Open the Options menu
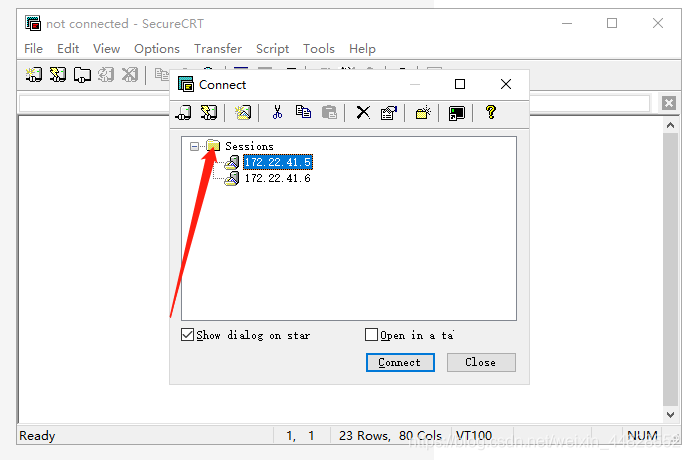The image size is (690, 460). coord(157,48)
